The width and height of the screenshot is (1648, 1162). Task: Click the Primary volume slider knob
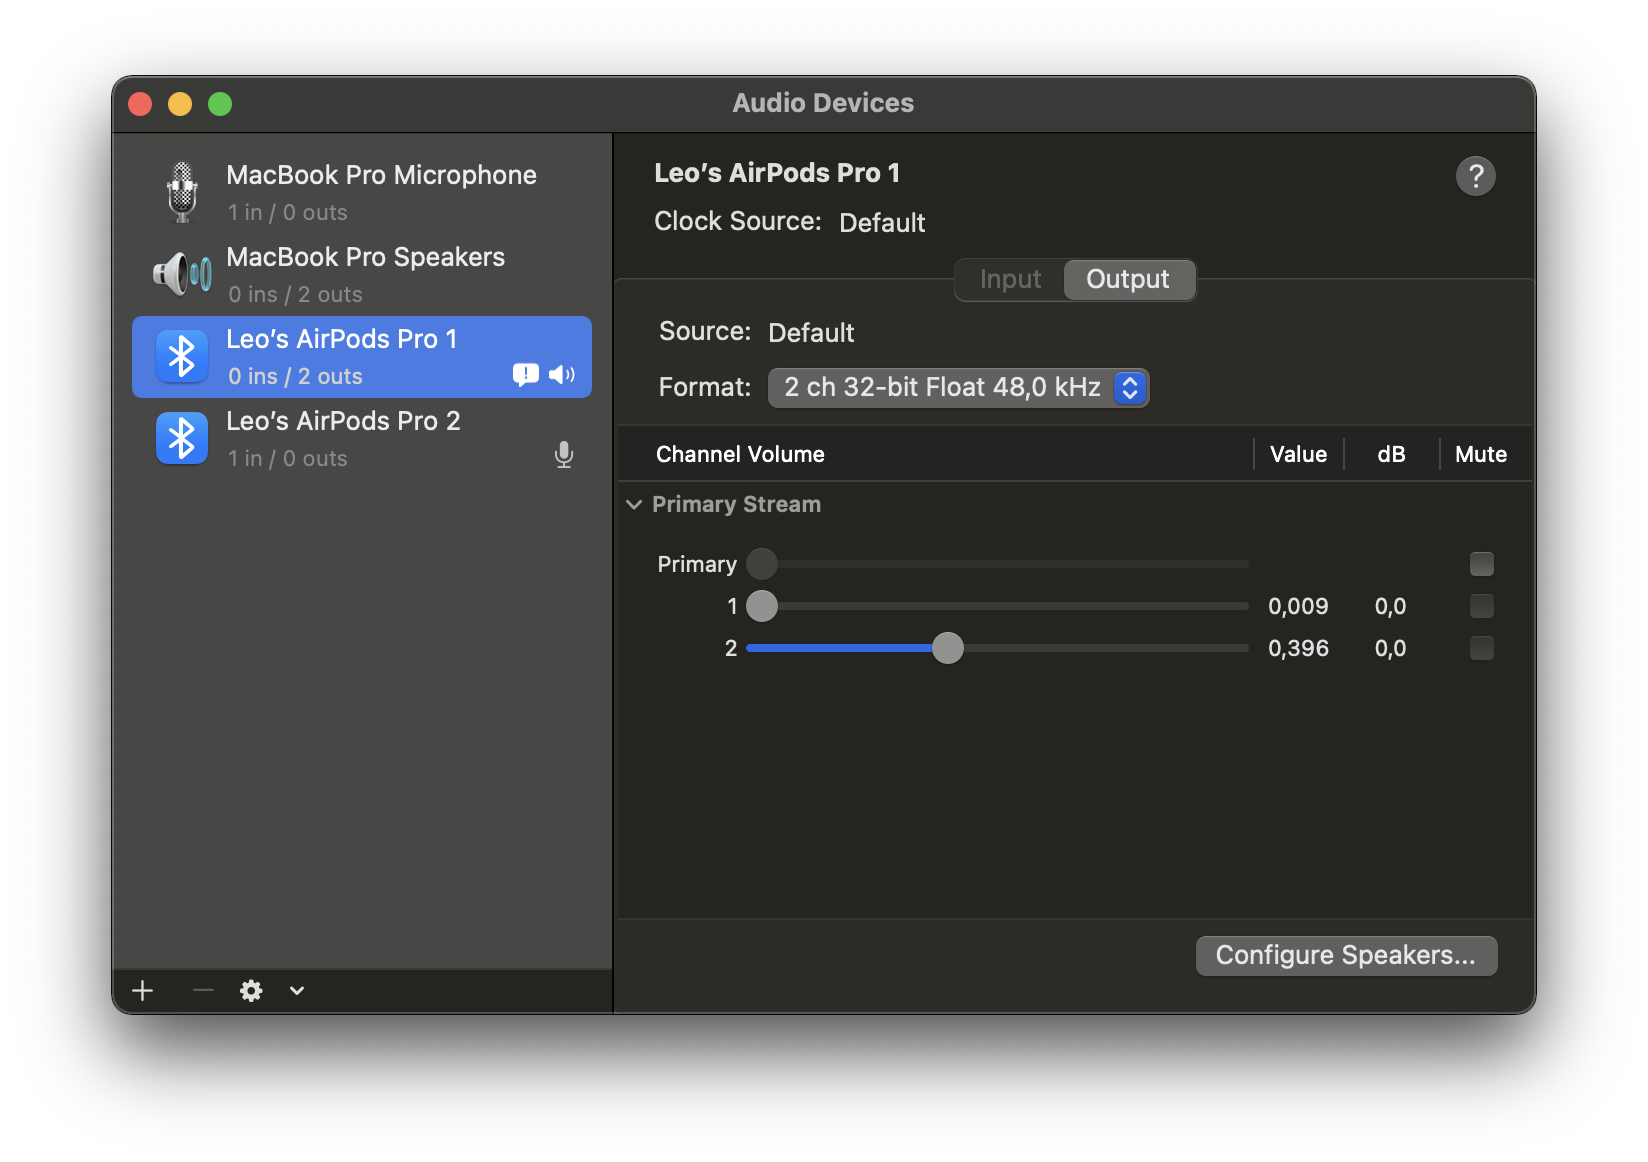point(762,564)
